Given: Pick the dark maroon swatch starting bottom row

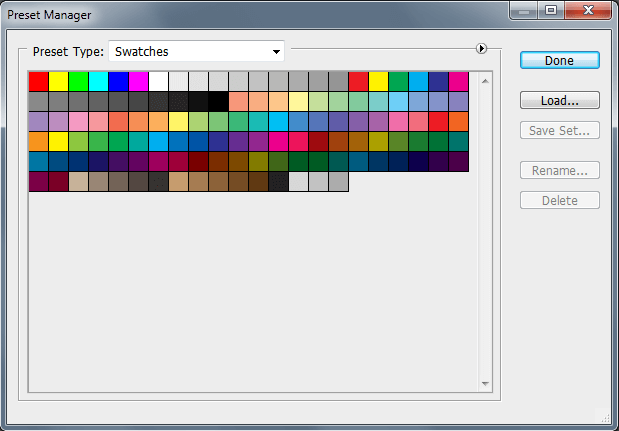Looking at the screenshot, I should click(x=38, y=181).
